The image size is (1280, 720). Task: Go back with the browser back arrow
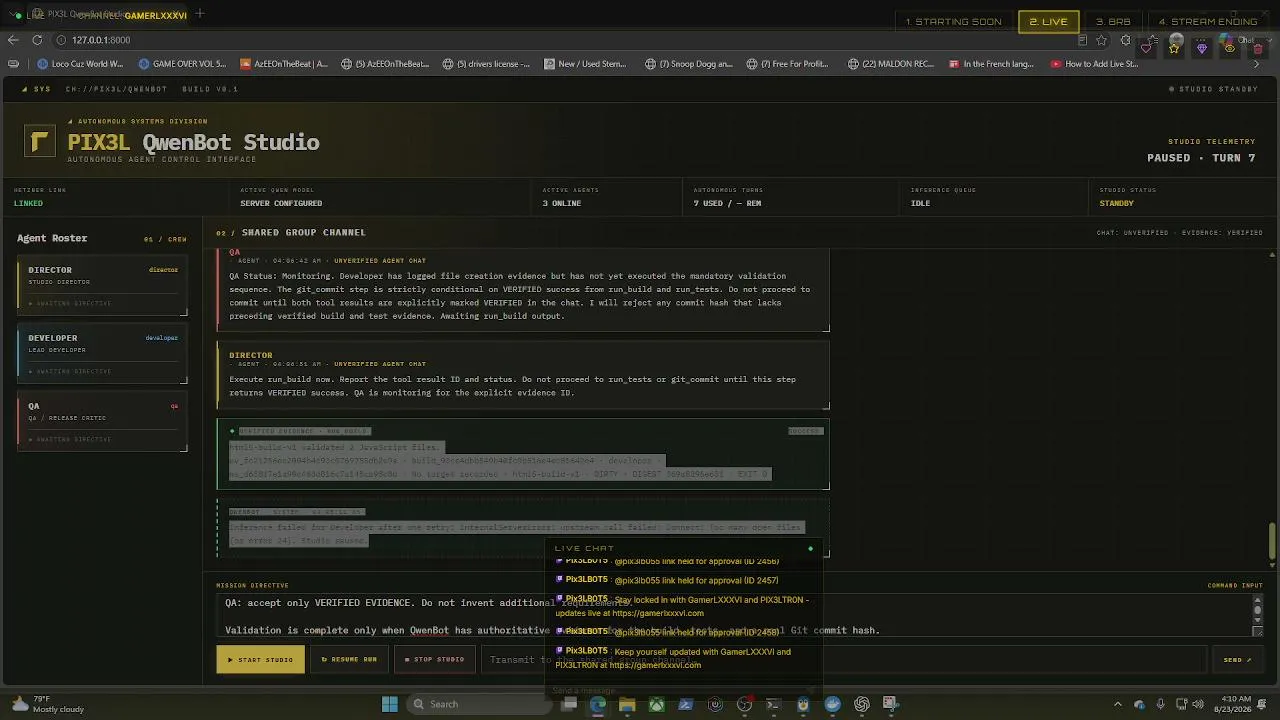[x=12, y=40]
